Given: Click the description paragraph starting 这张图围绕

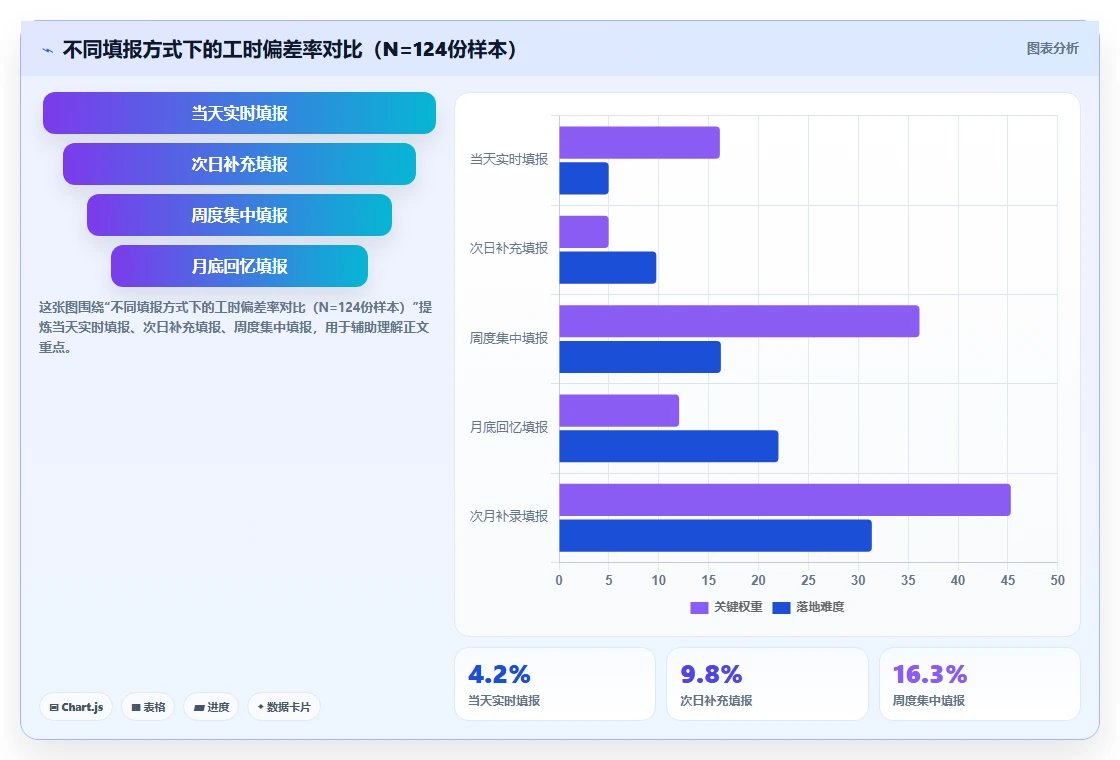Looking at the screenshot, I should 236,327.
